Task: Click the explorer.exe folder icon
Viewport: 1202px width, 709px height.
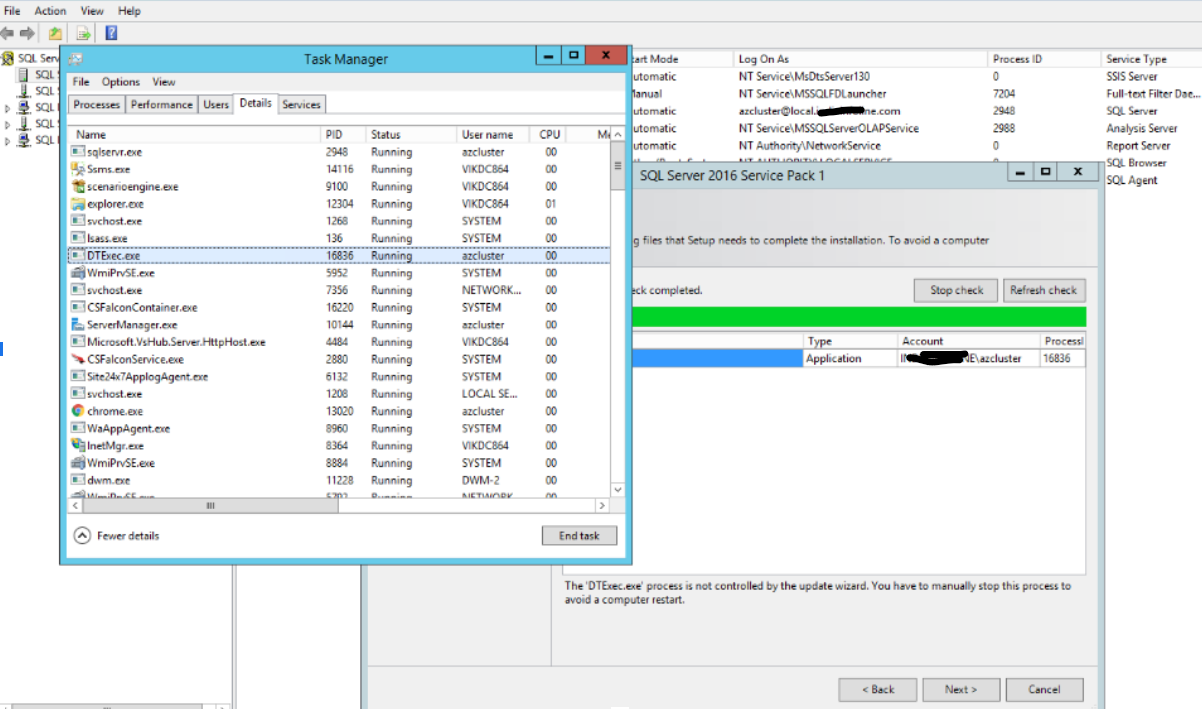Action: 78,204
